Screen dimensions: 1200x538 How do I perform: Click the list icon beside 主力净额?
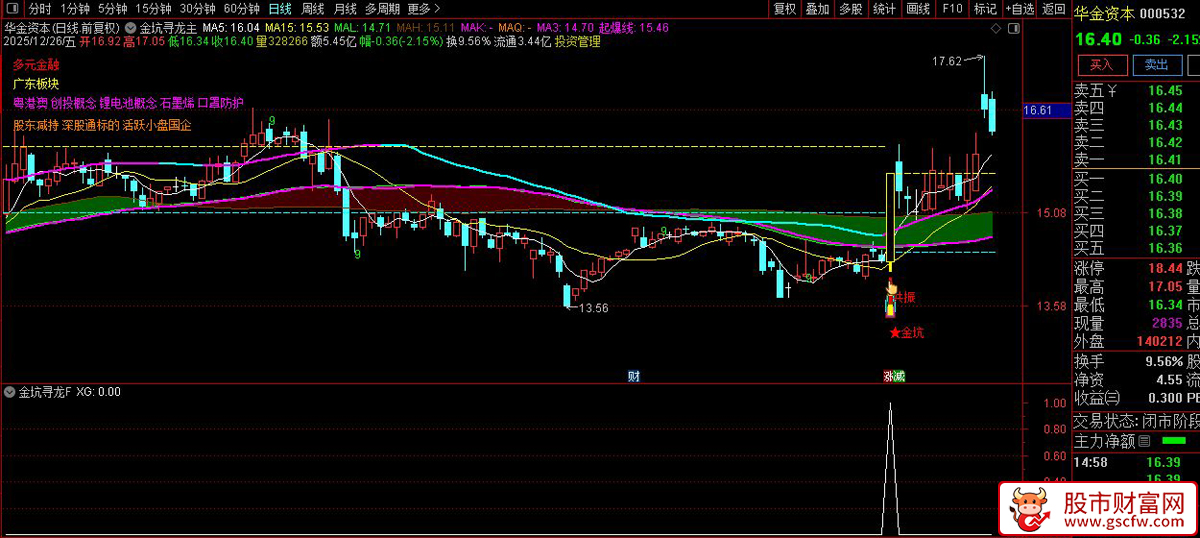1145,440
